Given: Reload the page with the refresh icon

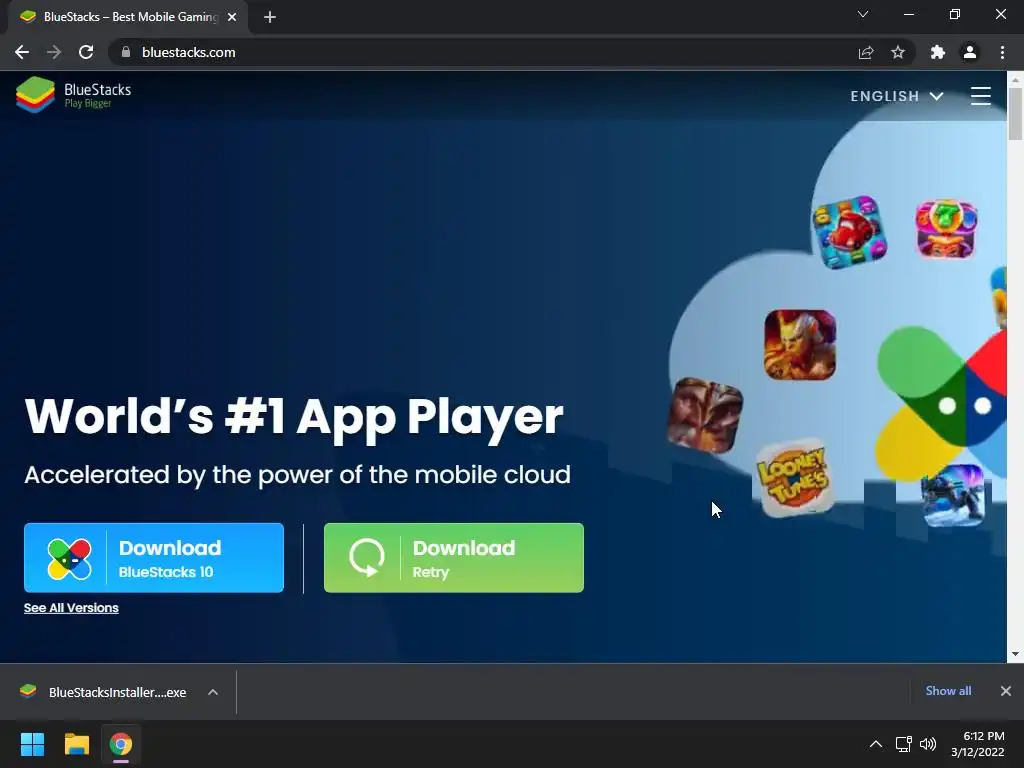Looking at the screenshot, I should 86,52.
